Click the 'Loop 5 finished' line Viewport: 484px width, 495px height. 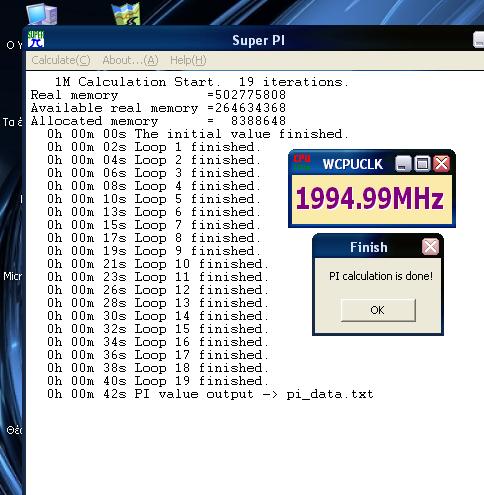coord(154,199)
